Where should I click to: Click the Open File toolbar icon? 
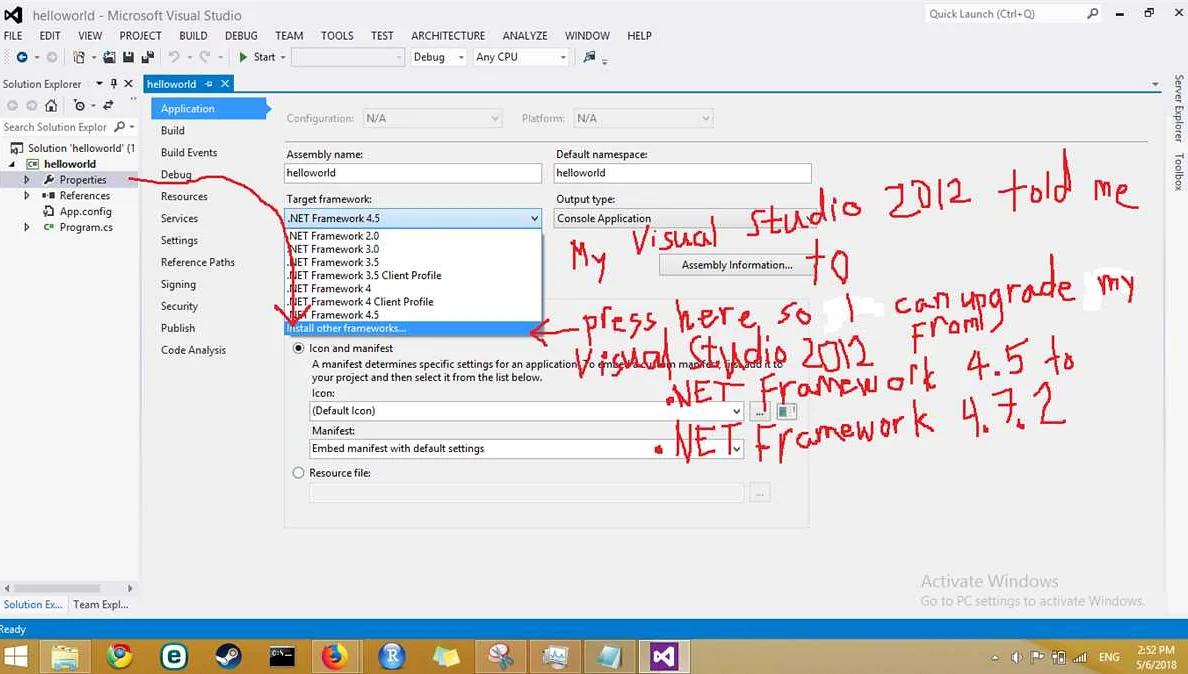[110, 57]
